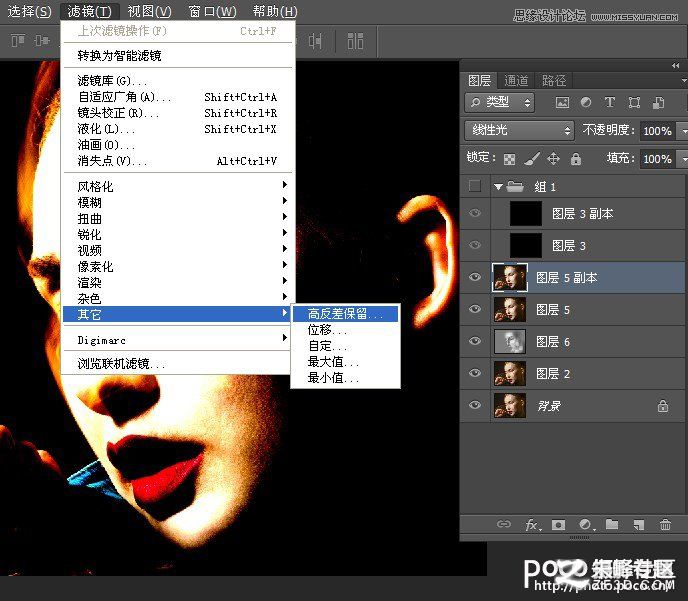Open 滤镜库(G) from the filter menu
This screenshot has width=688, height=601.
click(x=178, y=81)
